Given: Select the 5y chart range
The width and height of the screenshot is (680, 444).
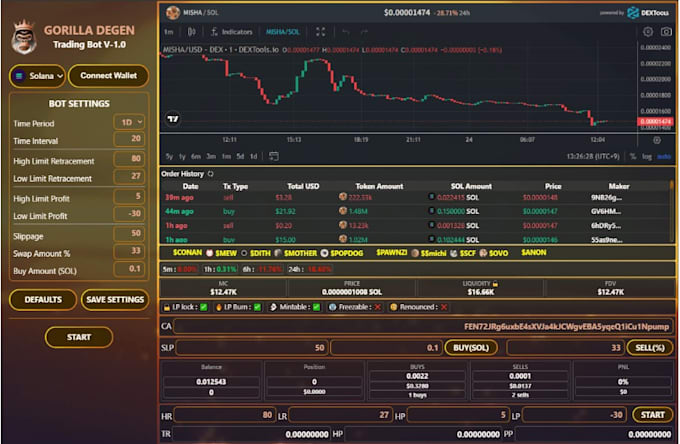Looking at the screenshot, I should click(x=169, y=156).
